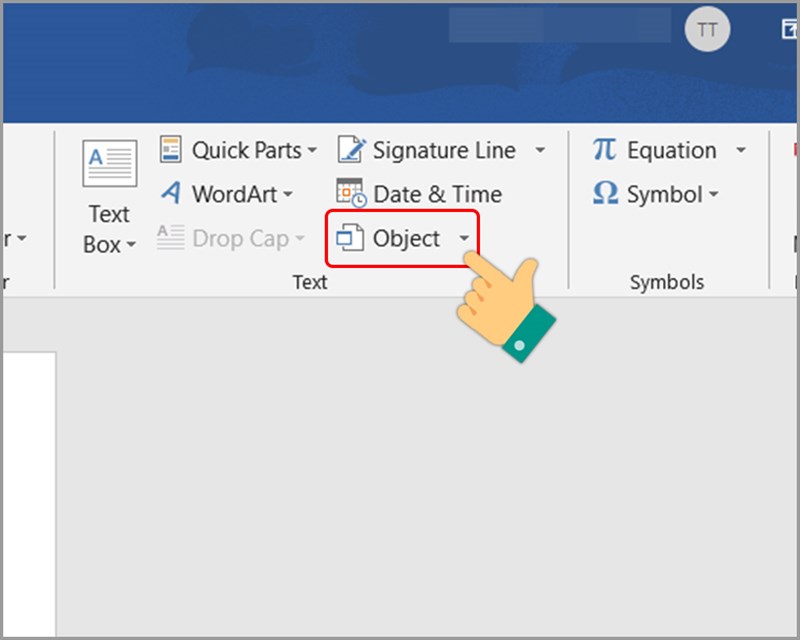The width and height of the screenshot is (800, 640).
Task: Click the Object icon in Text group
Action: click(350, 238)
